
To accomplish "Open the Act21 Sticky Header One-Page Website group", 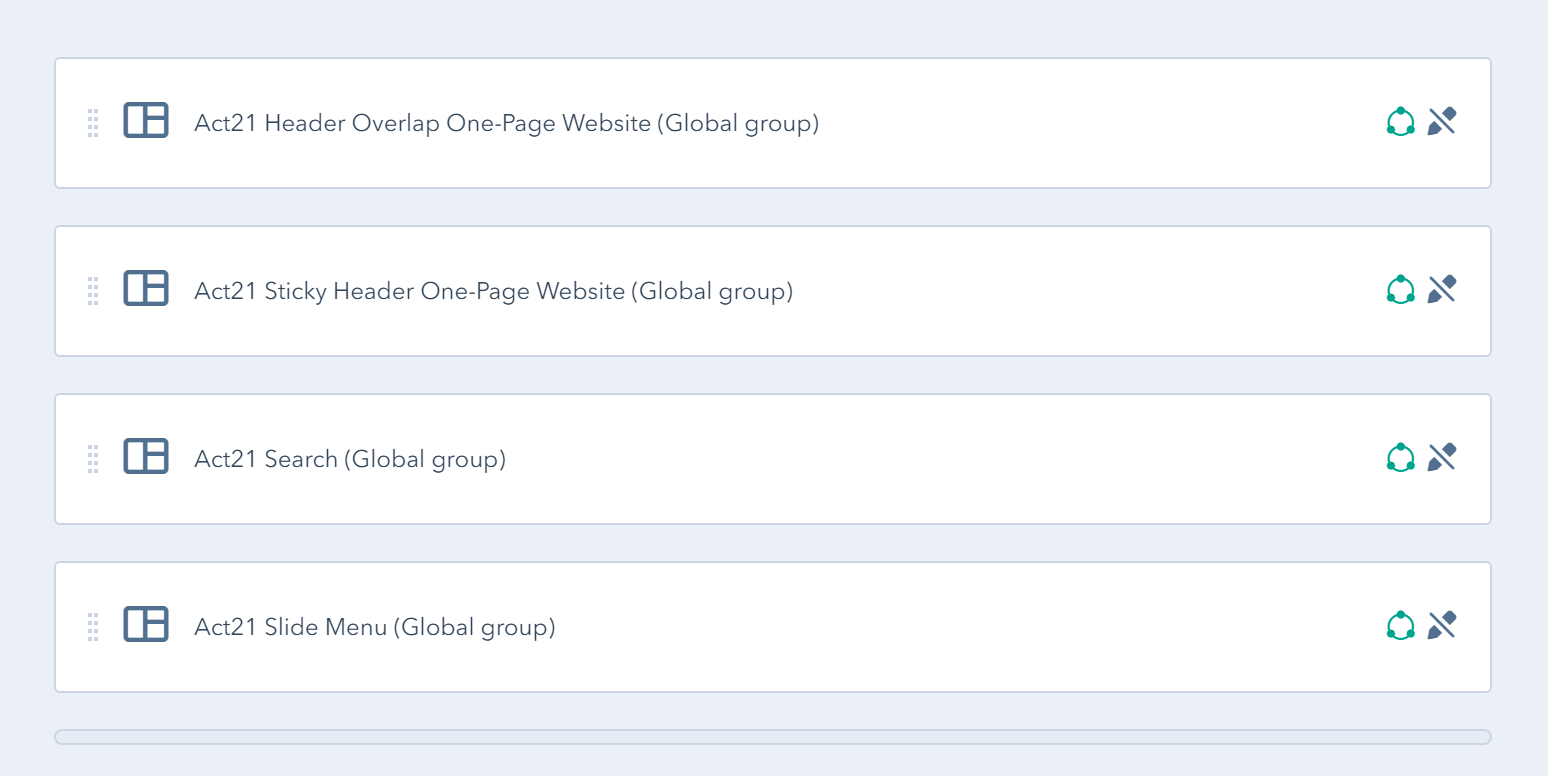I will [x=493, y=291].
